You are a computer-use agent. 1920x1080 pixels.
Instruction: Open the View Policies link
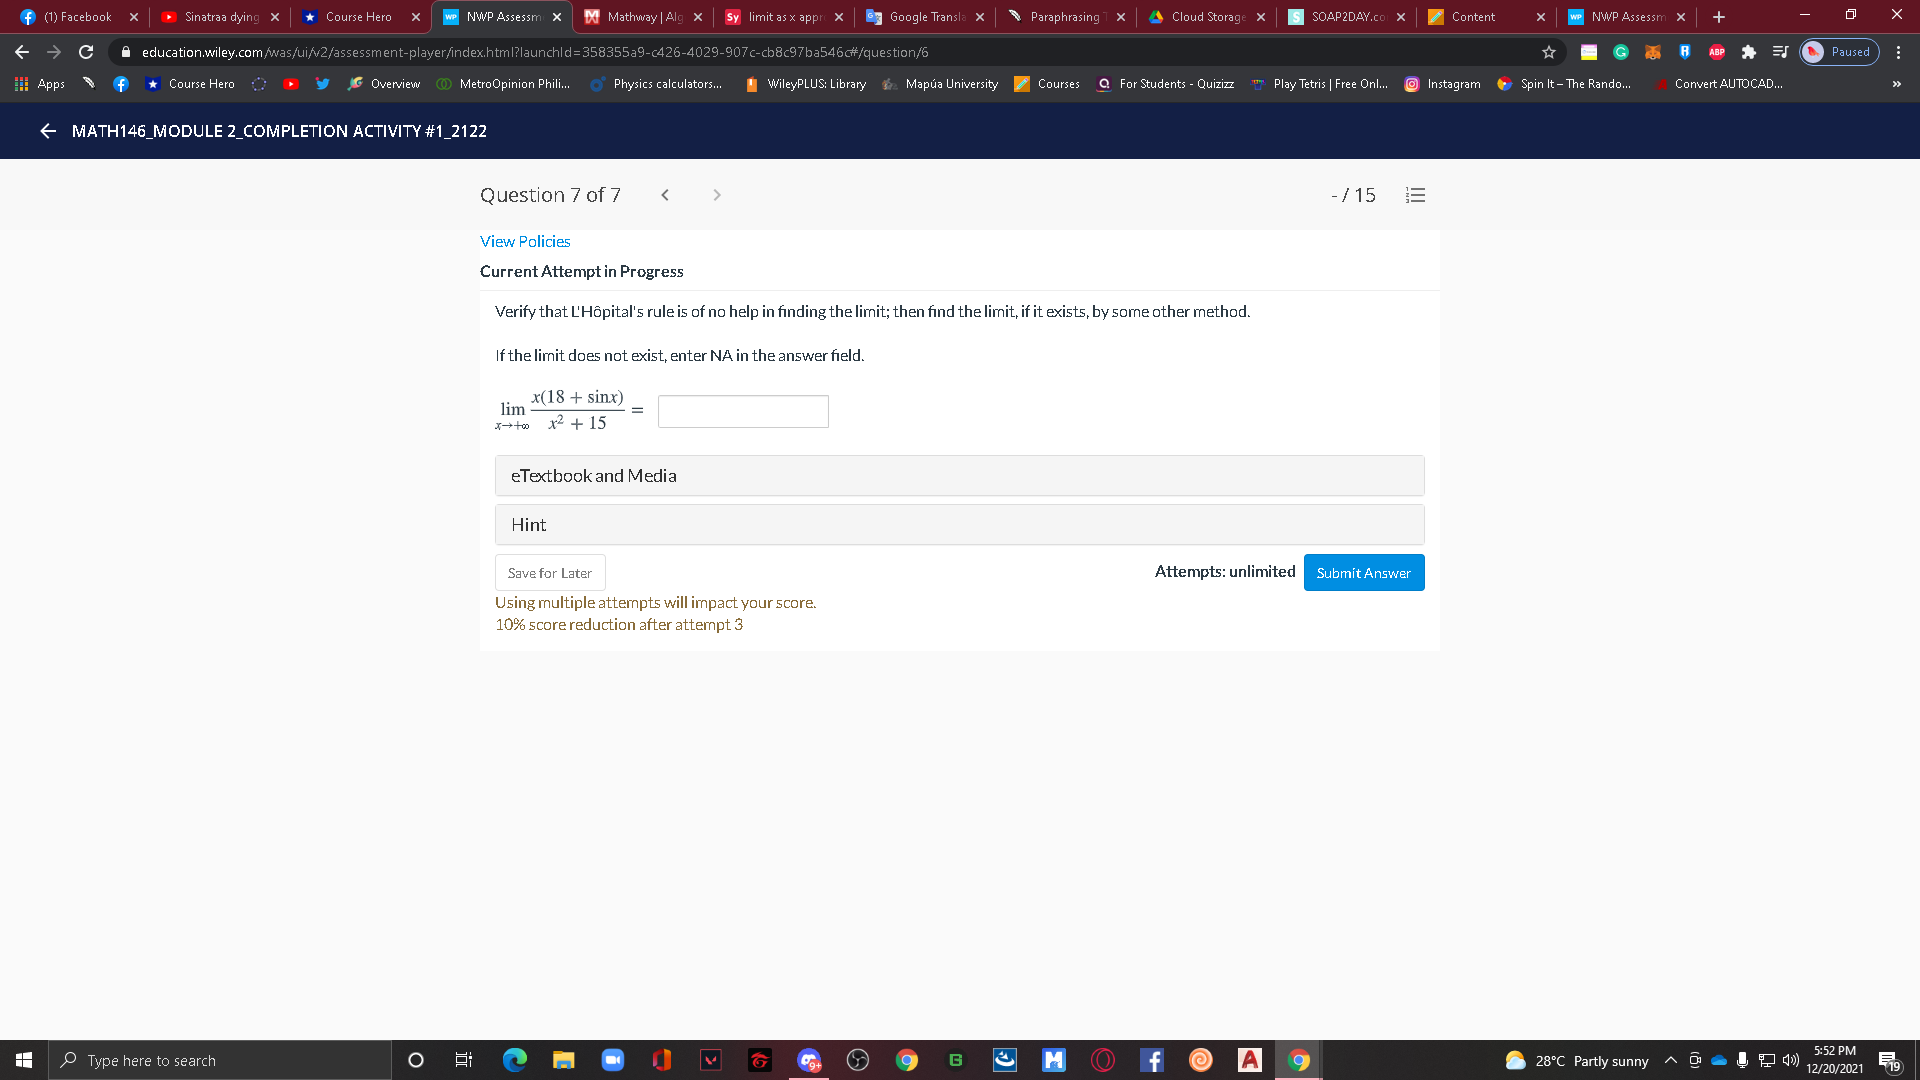(x=525, y=241)
